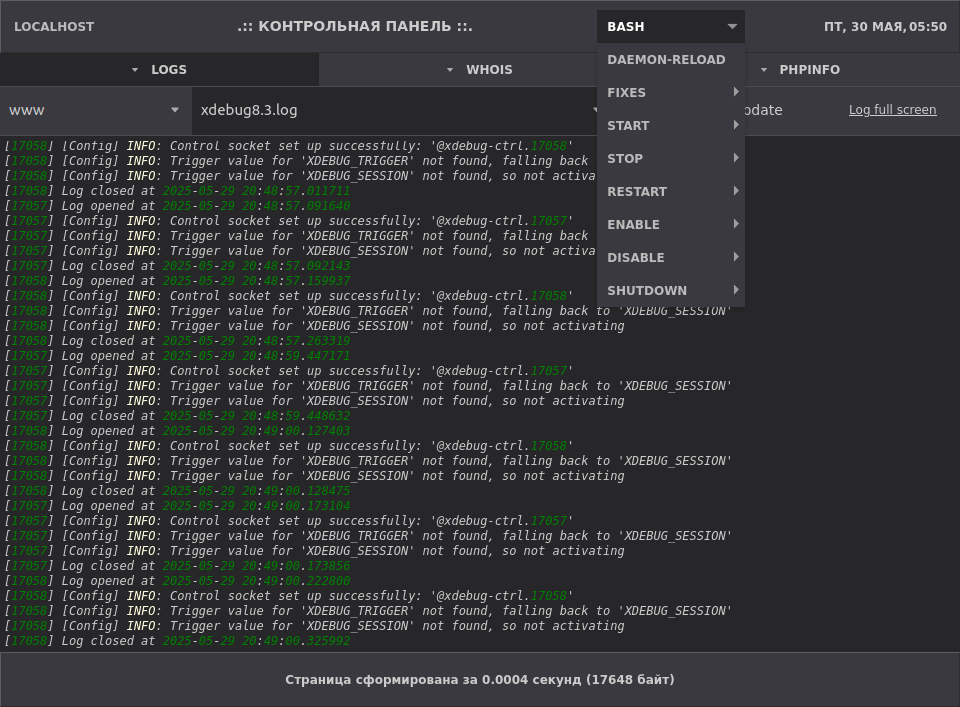The image size is (960, 707).
Task: Open the SHUTDOWN submenu
Action: [670, 291]
